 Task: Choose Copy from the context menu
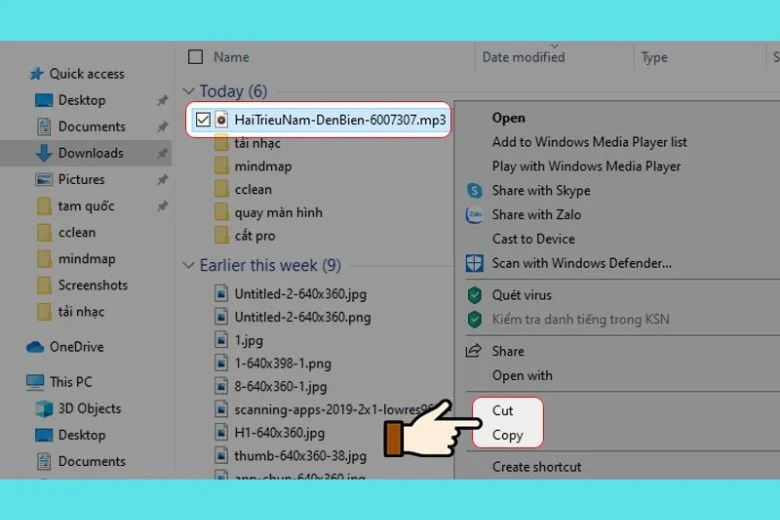(507, 435)
